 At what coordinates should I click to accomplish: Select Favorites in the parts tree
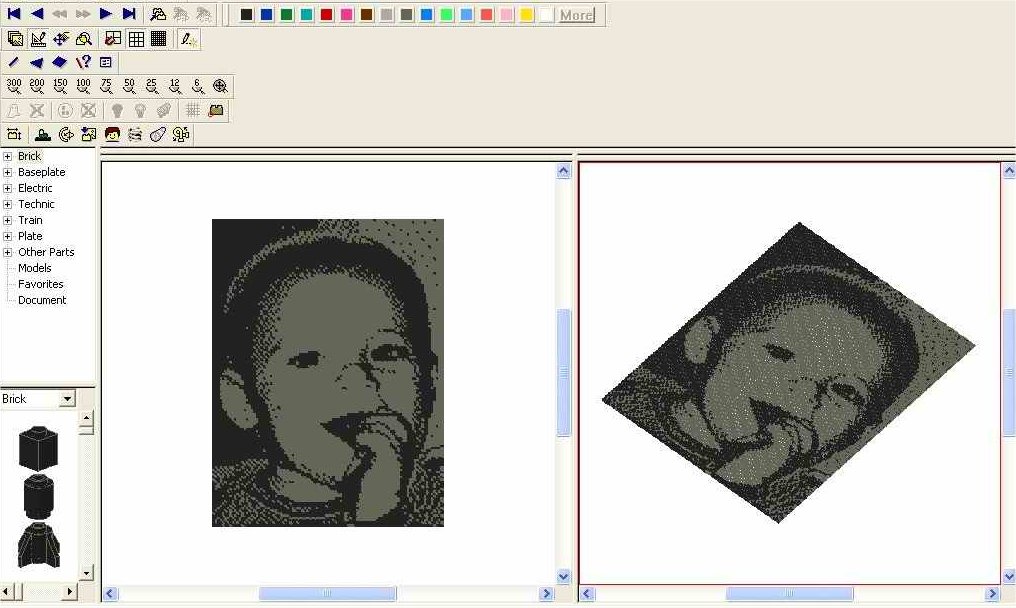point(41,285)
